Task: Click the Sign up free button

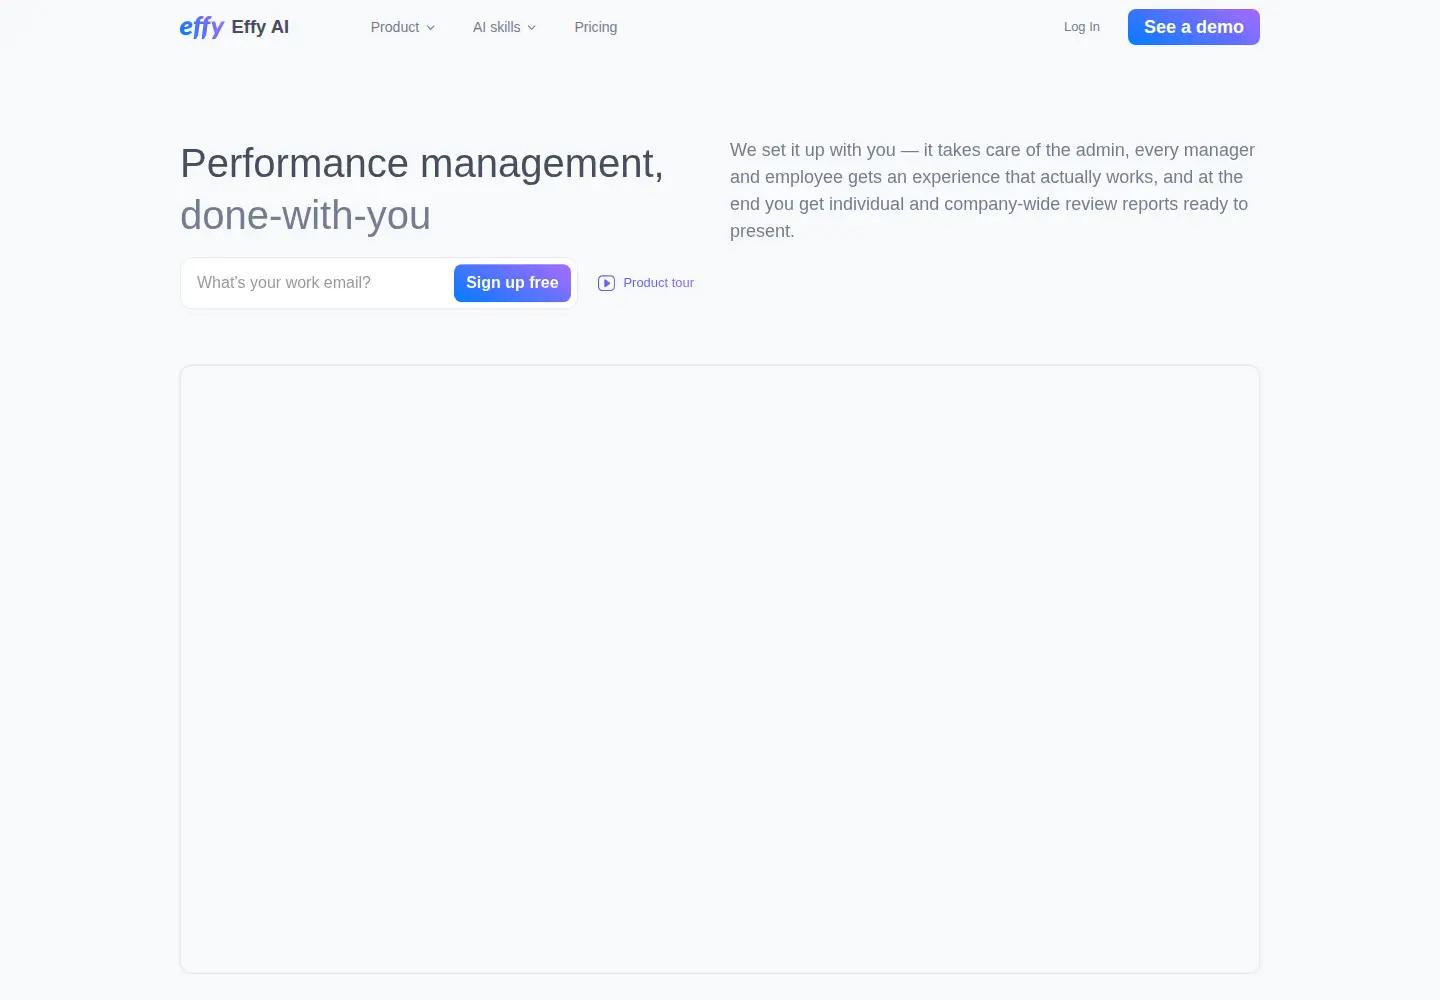Action: coord(512,283)
